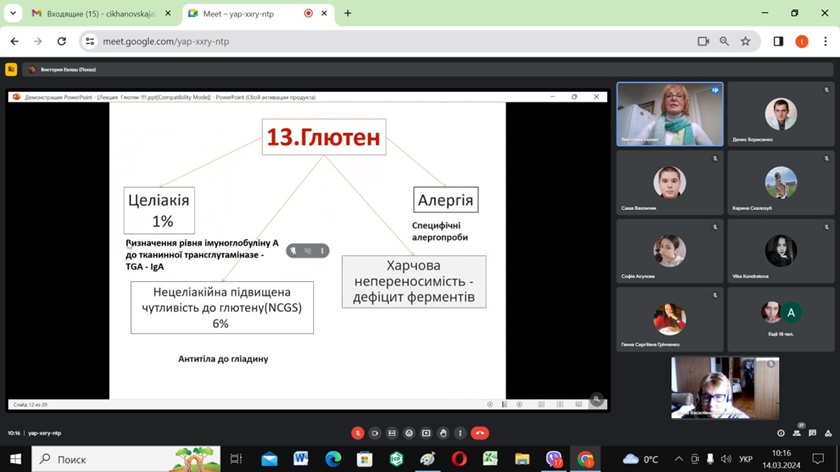The width and height of the screenshot is (840, 472).
Task: Open the emoji reactions button
Action: coord(409,433)
